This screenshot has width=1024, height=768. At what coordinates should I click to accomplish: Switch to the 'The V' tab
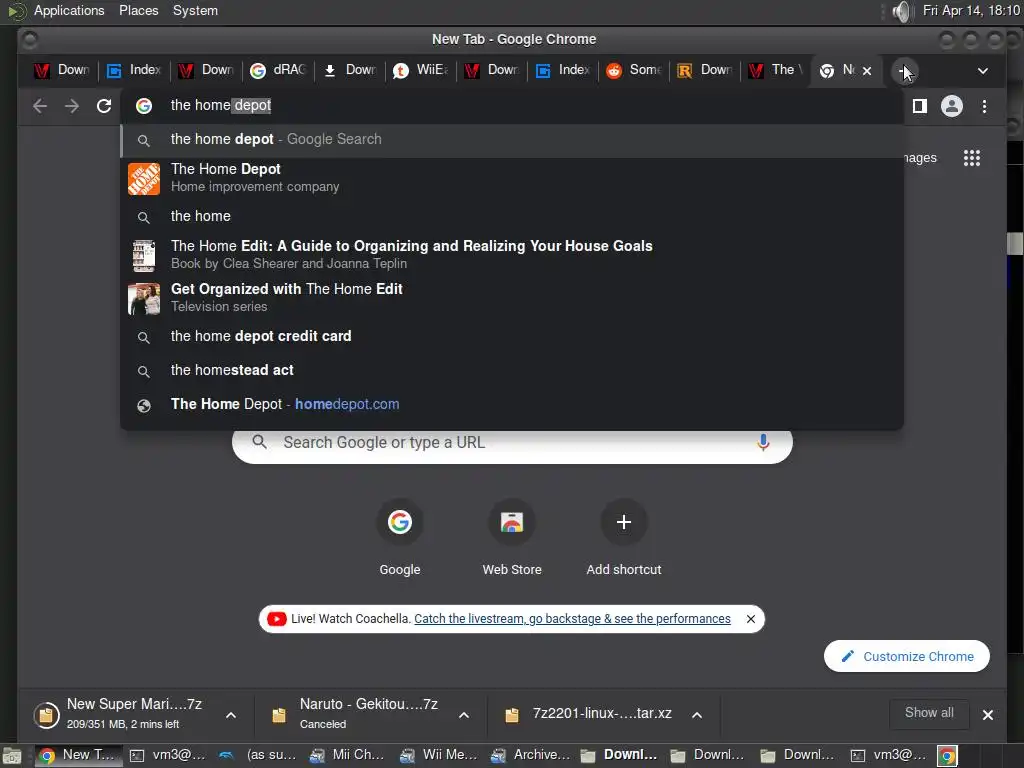776,70
